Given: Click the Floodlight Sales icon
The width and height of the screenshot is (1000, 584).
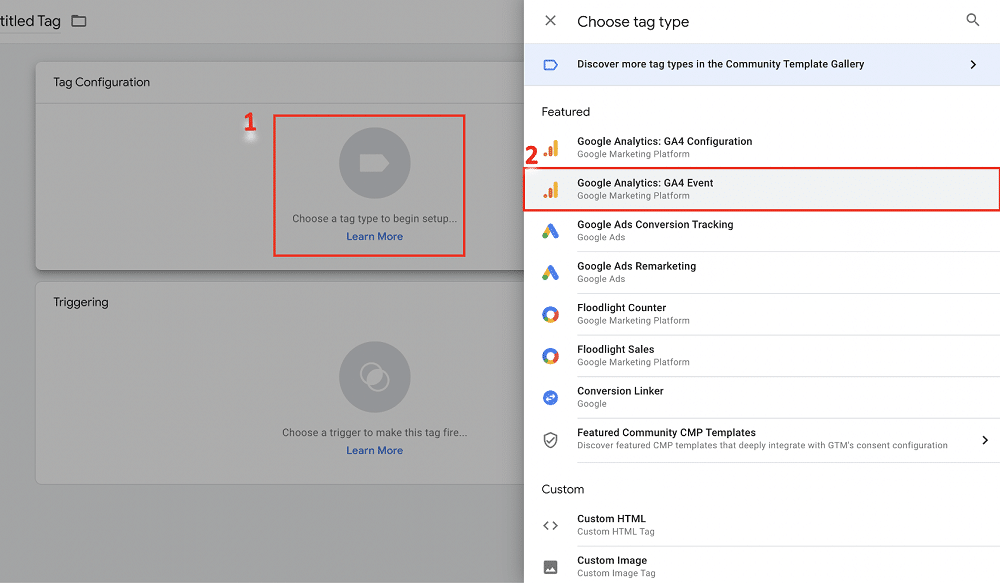Looking at the screenshot, I should click(x=551, y=355).
